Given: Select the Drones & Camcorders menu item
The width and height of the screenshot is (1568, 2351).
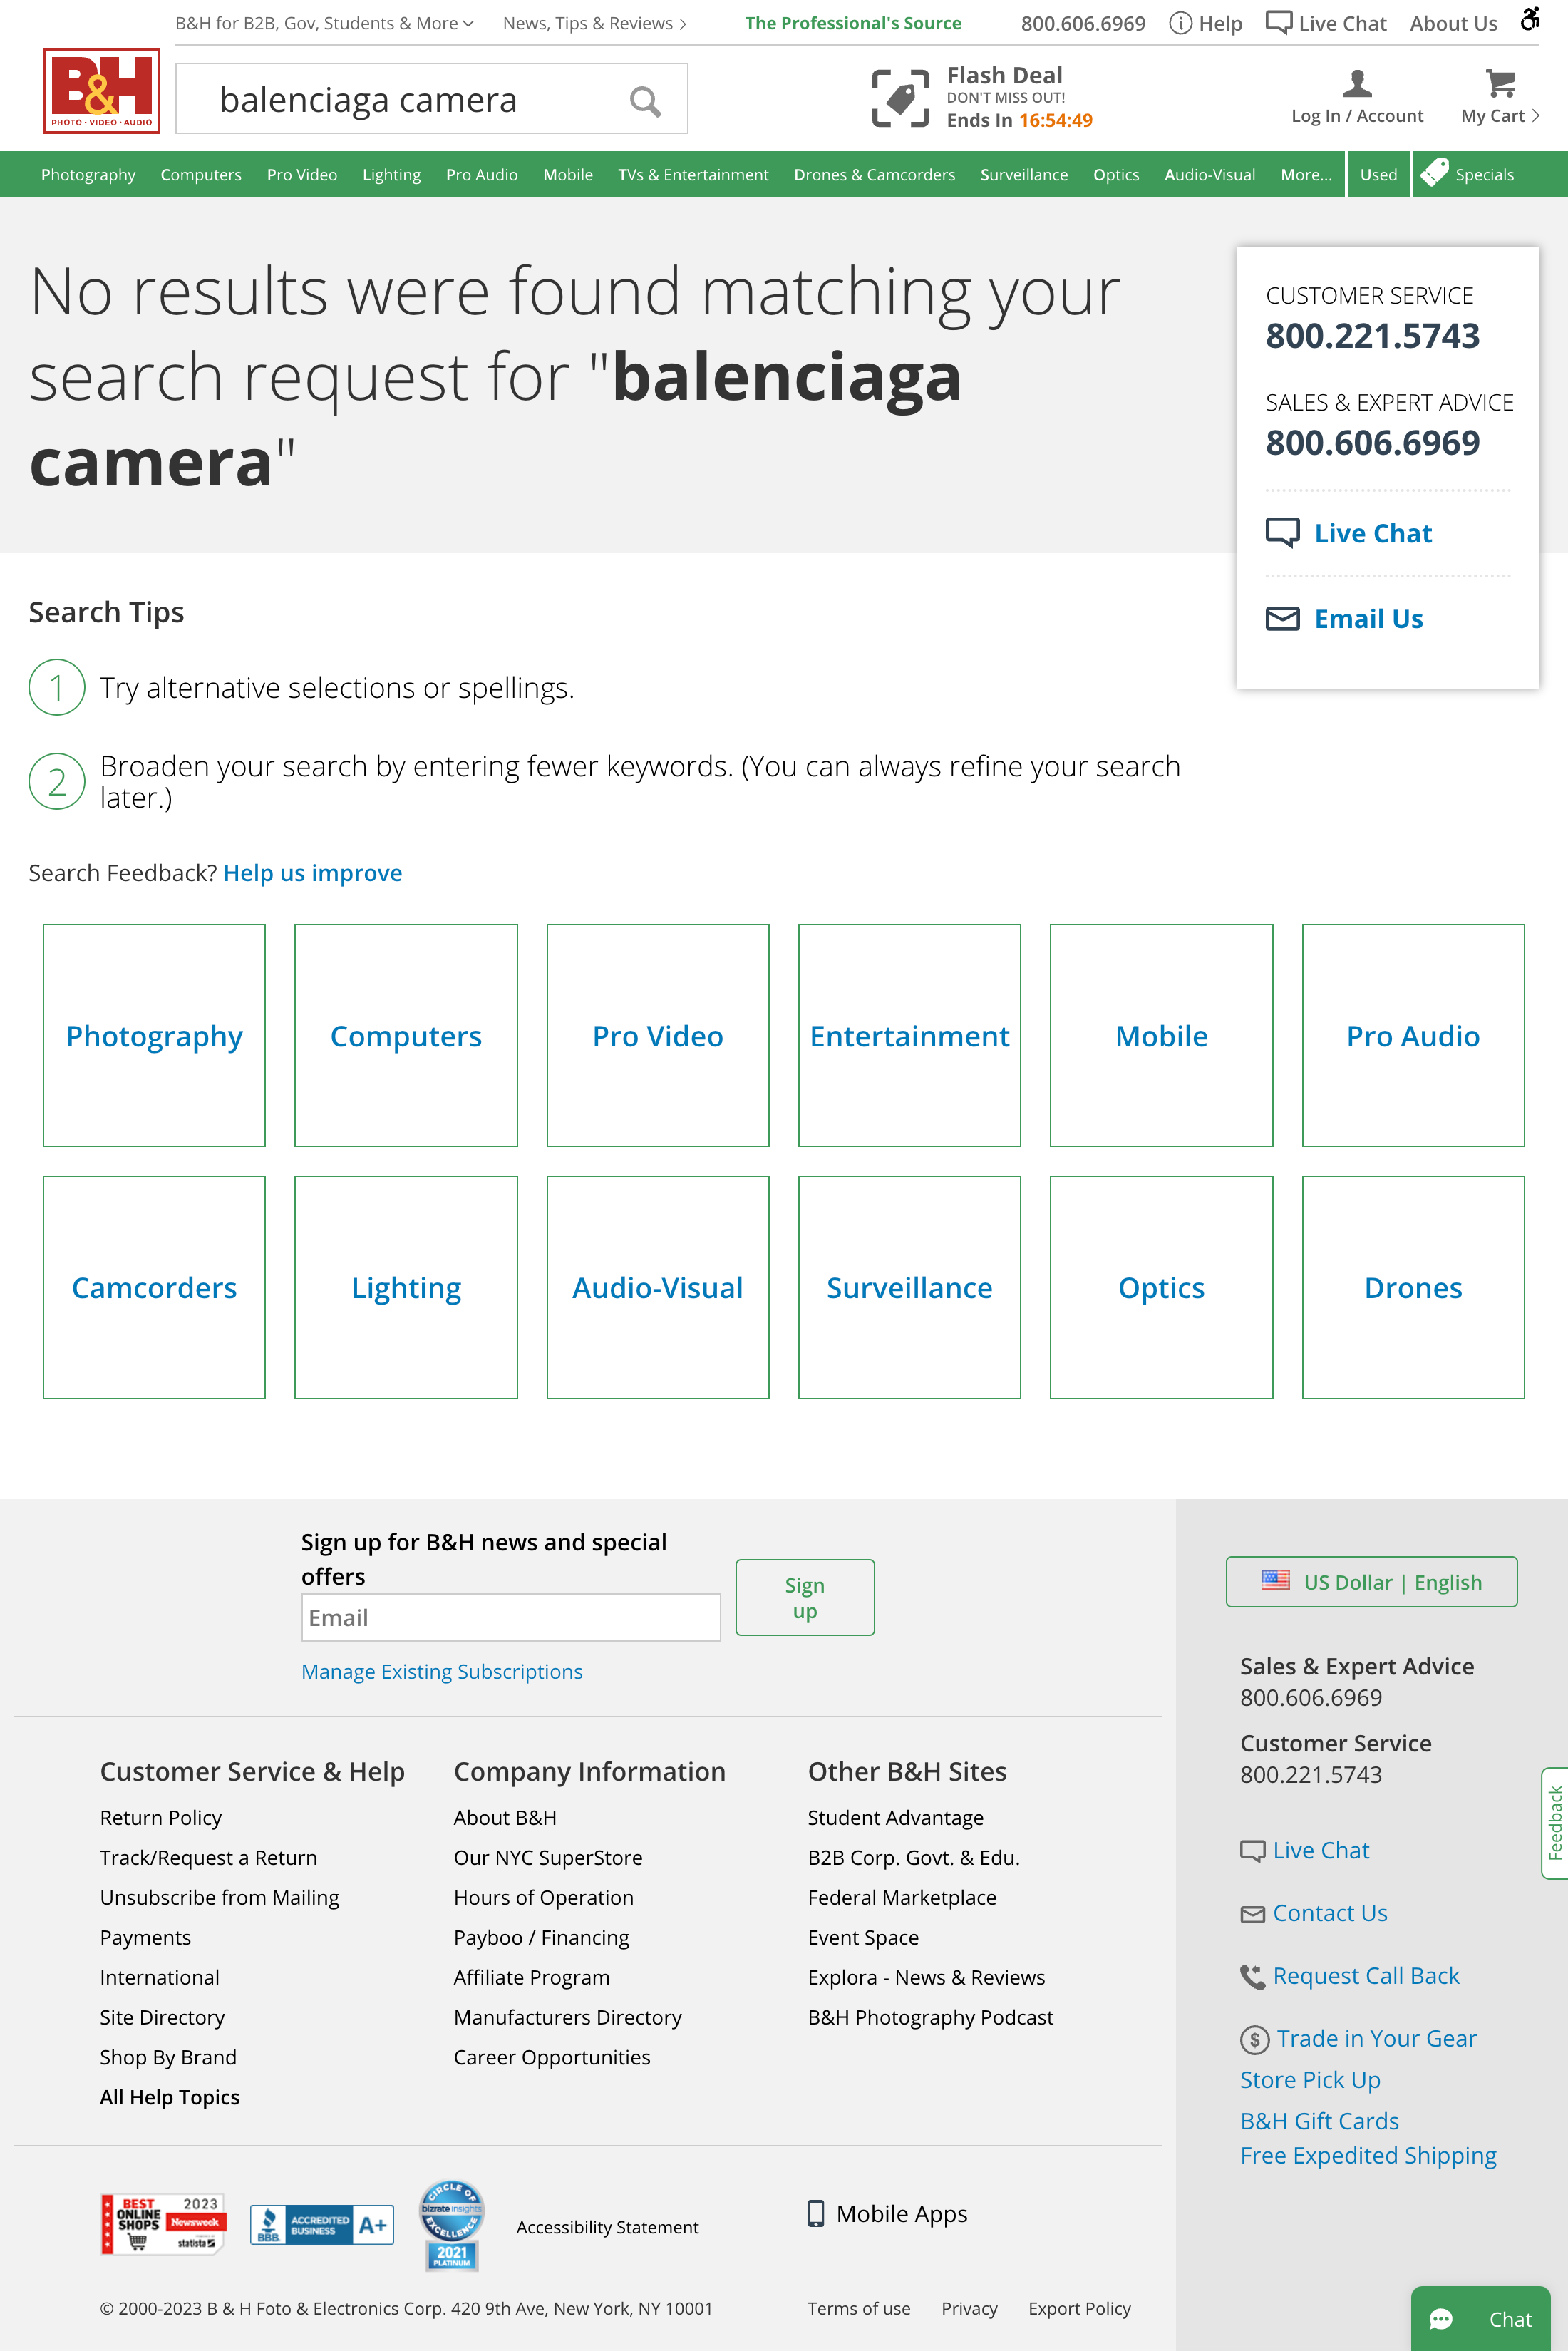Looking at the screenshot, I should [874, 174].
